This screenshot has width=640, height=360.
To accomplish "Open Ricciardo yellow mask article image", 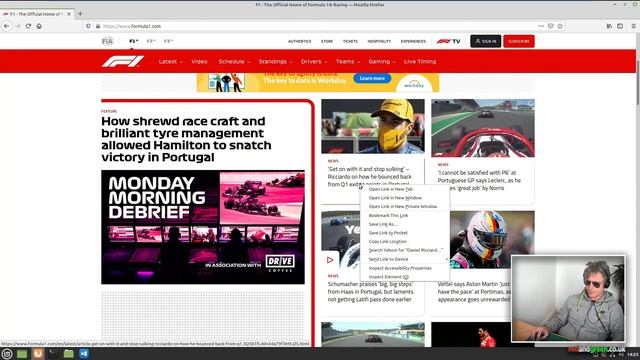I will pos(373,126).
